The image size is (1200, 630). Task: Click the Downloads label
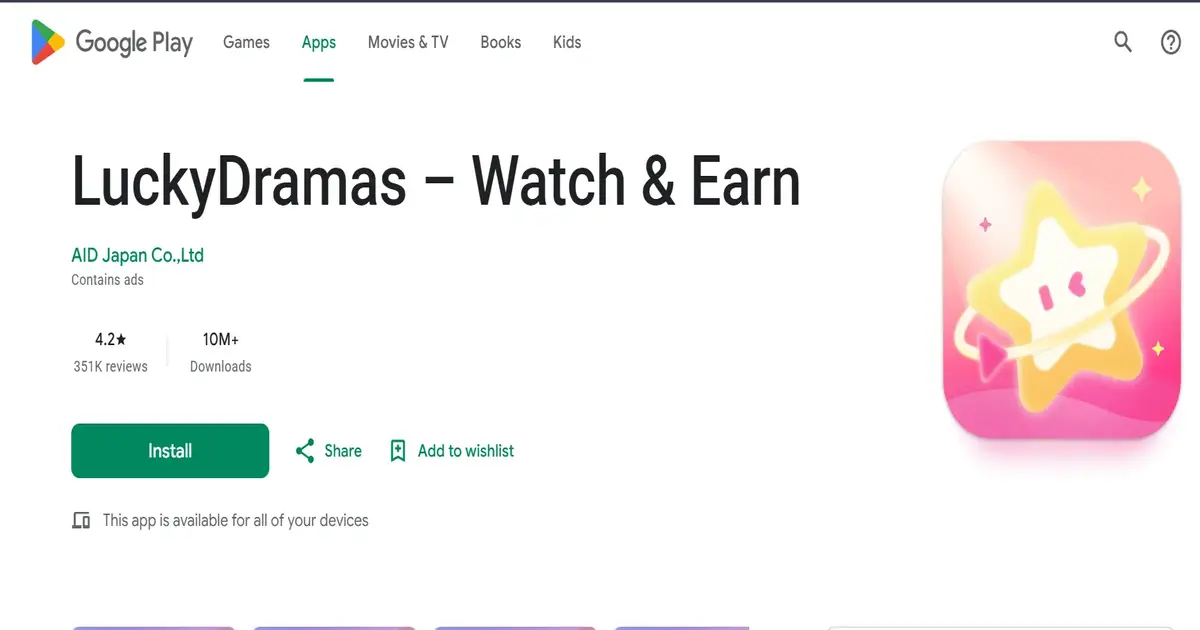point(221,367)
